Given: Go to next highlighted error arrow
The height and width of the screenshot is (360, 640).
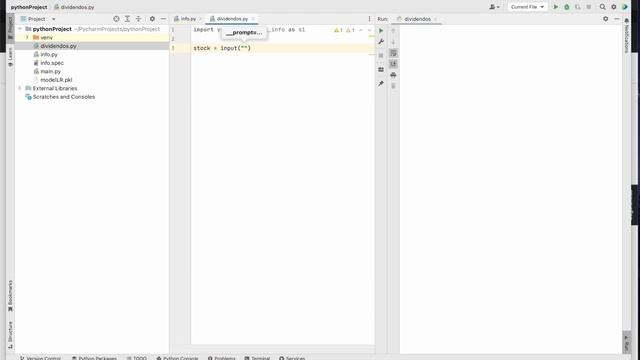Looking at the screenshot, I should point(369,30).
